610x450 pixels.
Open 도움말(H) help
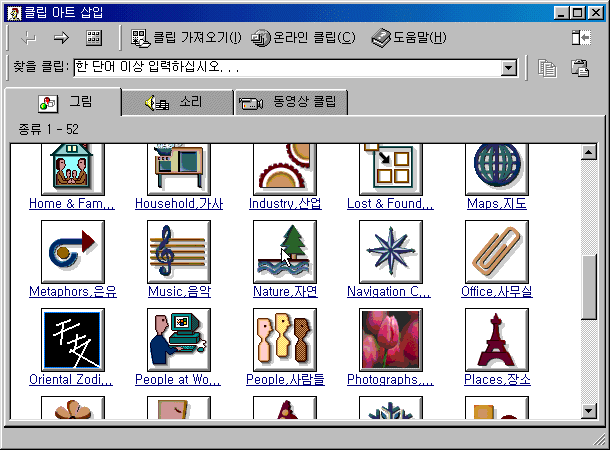409,38
